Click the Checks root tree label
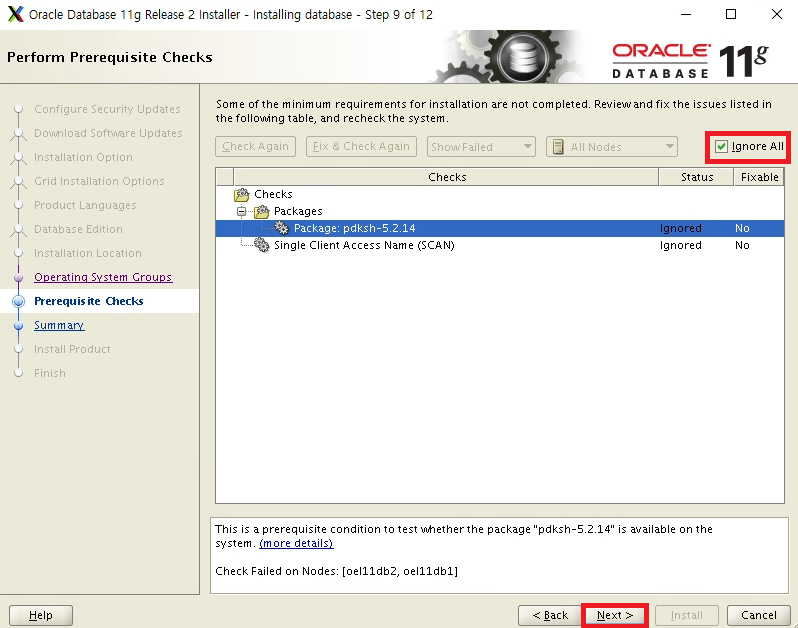Viewport: 798px width, 628px height. pyautogui.click(x=273, y=194)
